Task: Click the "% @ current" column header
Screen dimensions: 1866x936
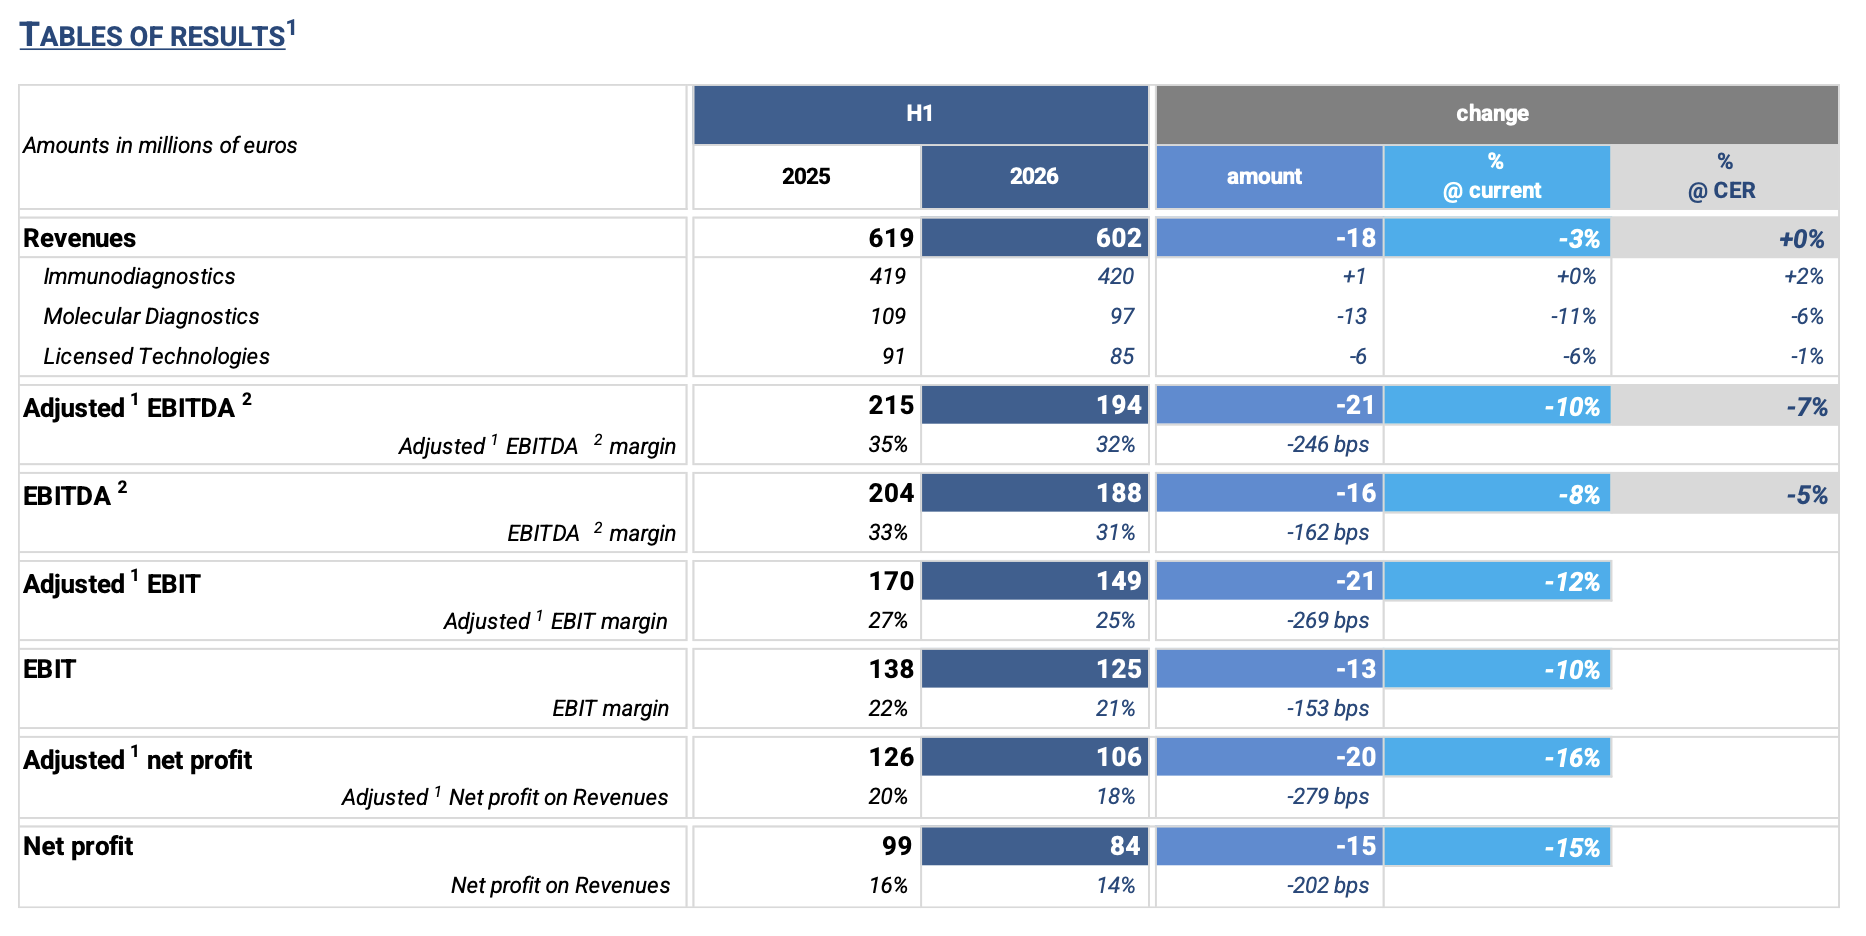Action: point(1497,177)
